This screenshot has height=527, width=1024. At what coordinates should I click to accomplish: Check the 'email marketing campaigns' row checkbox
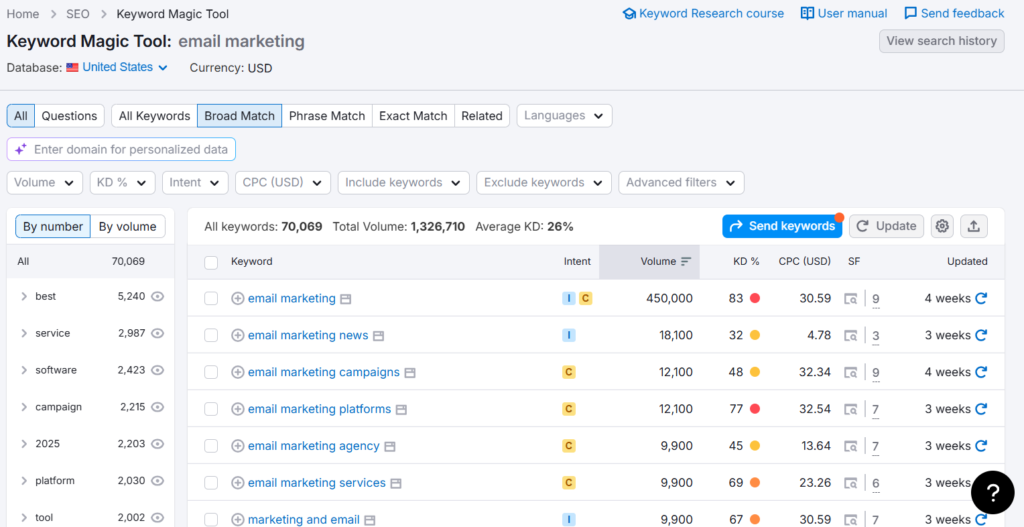tap(211, 372)
